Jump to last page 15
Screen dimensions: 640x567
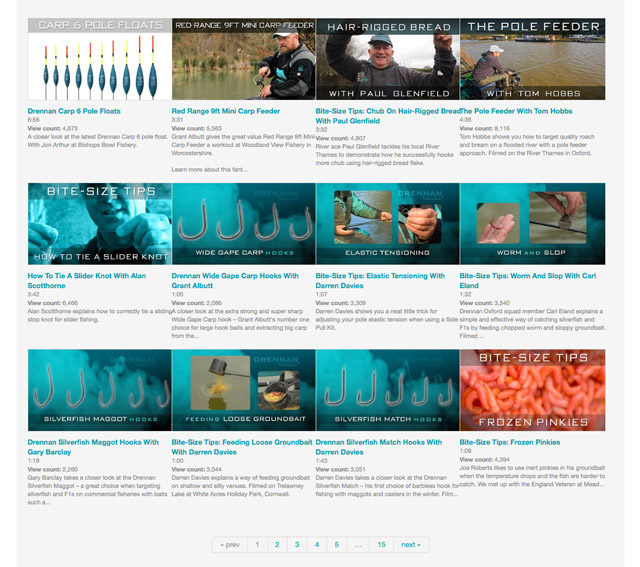coord(382,545)
